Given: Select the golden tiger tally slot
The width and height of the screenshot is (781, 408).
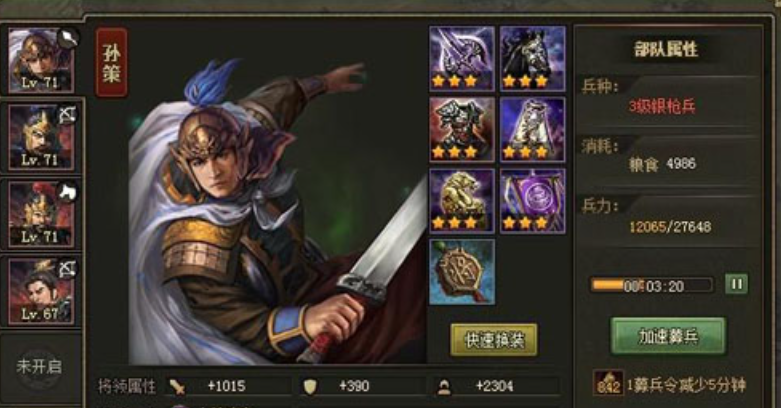Looking at the screenshot, I should click(462, 201).
